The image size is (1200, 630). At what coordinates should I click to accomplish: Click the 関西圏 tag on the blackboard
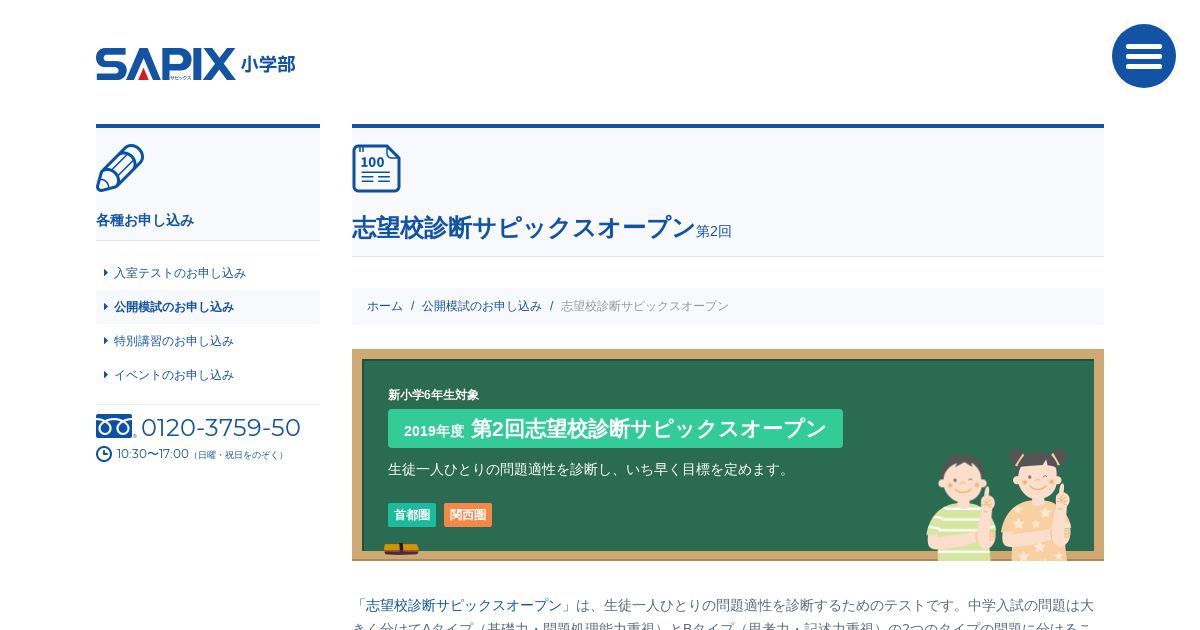468,515
